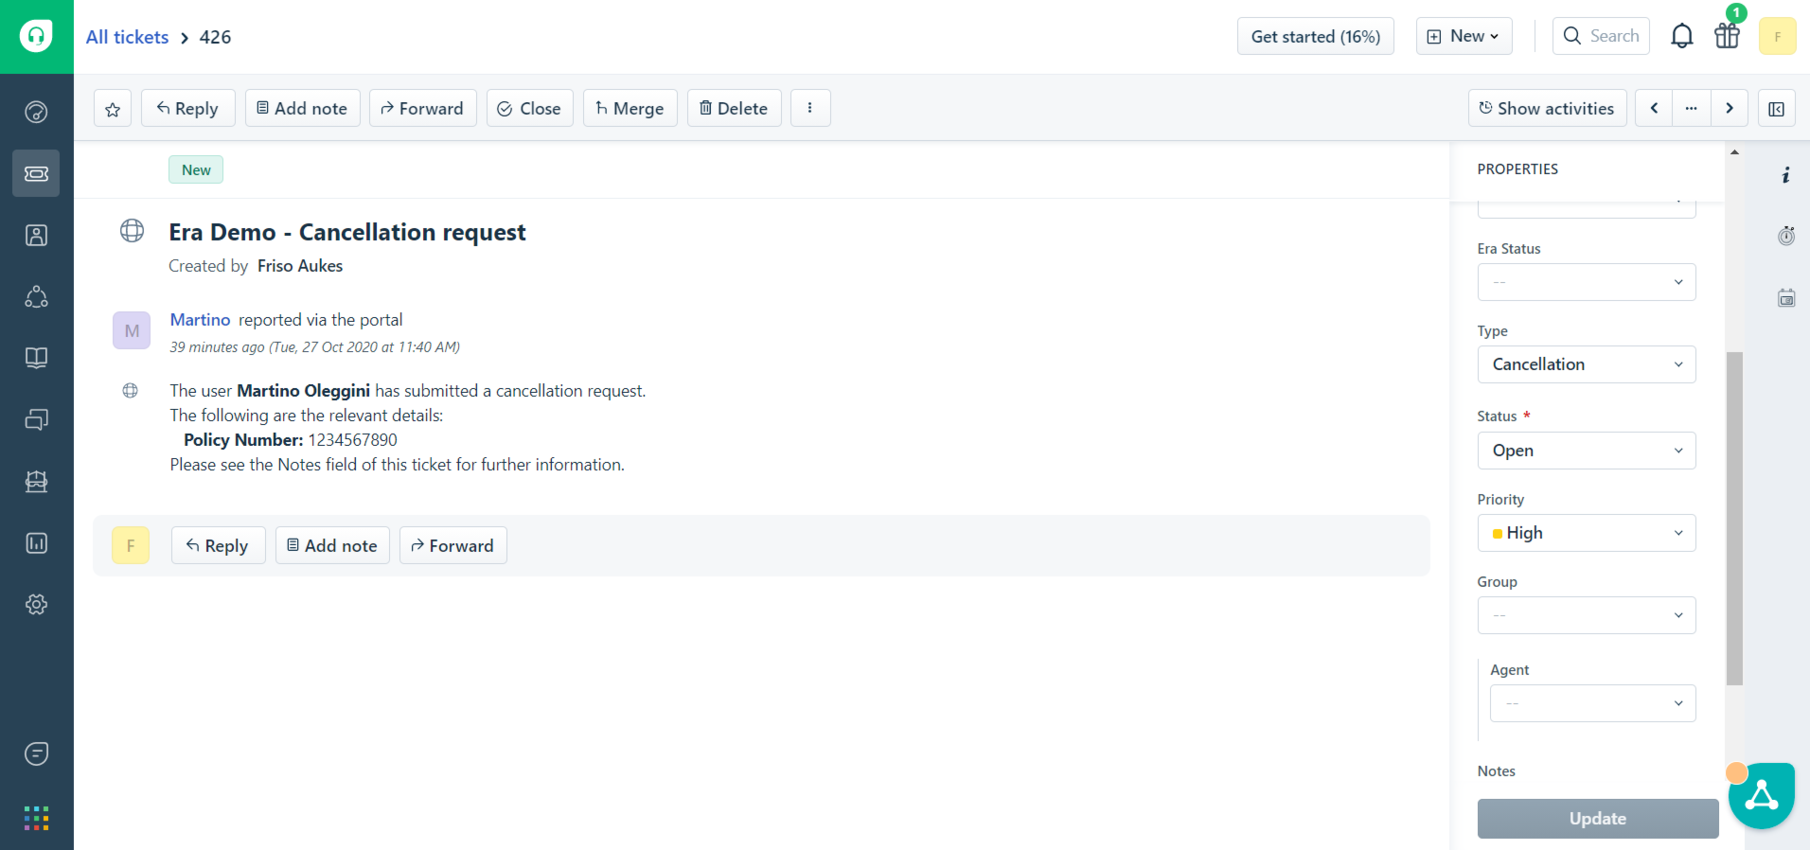Close the ticket via toolbar
Image resolution: width=1810 pixels, height=850 pixels.
click(530, 108)
